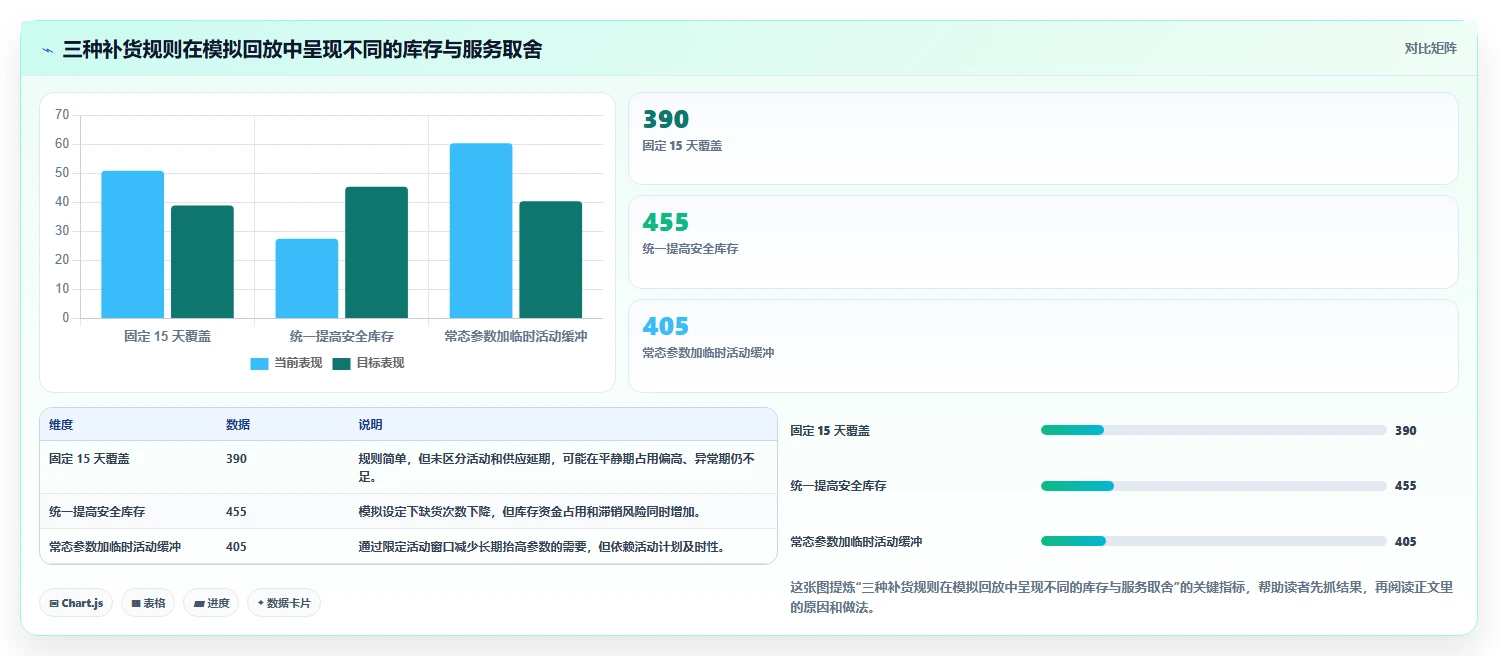The image size is (1498, 656).
Task: Select the Chart.js tag chip
Action: coord(76,603)
